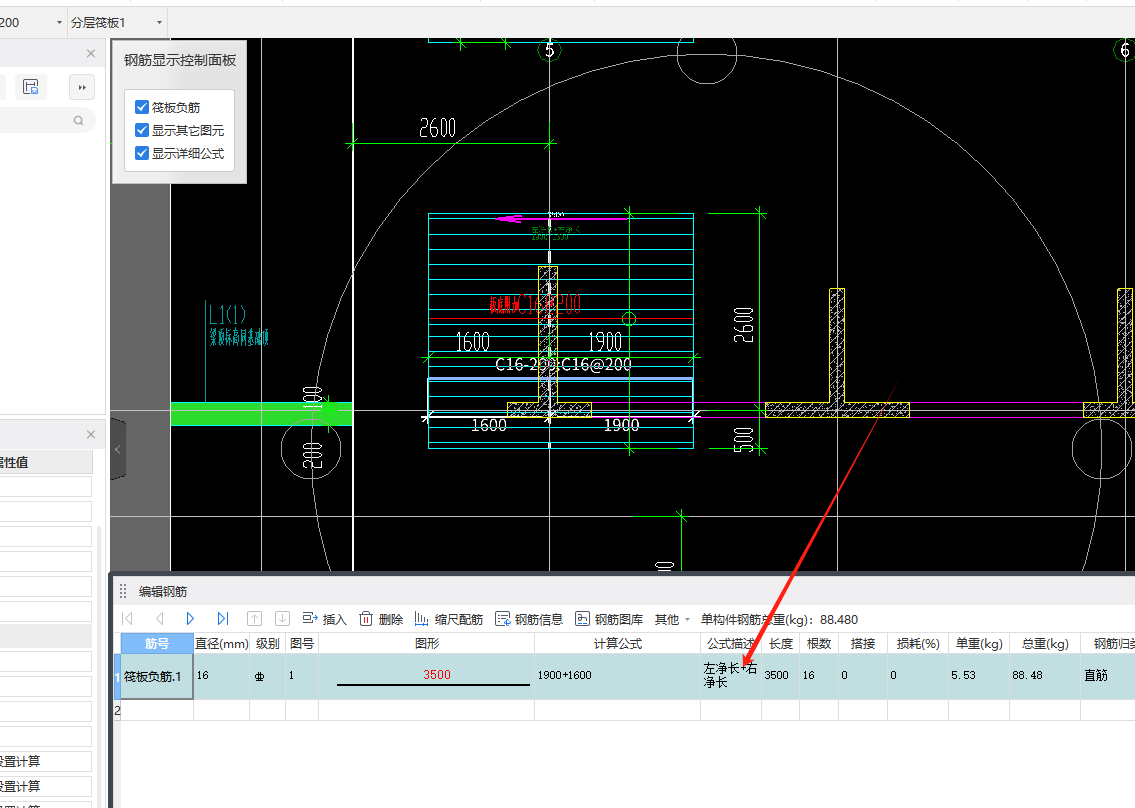Click the formula cell 1900+1600
This screenshot has height=808, width=1135.
point(617,676)
